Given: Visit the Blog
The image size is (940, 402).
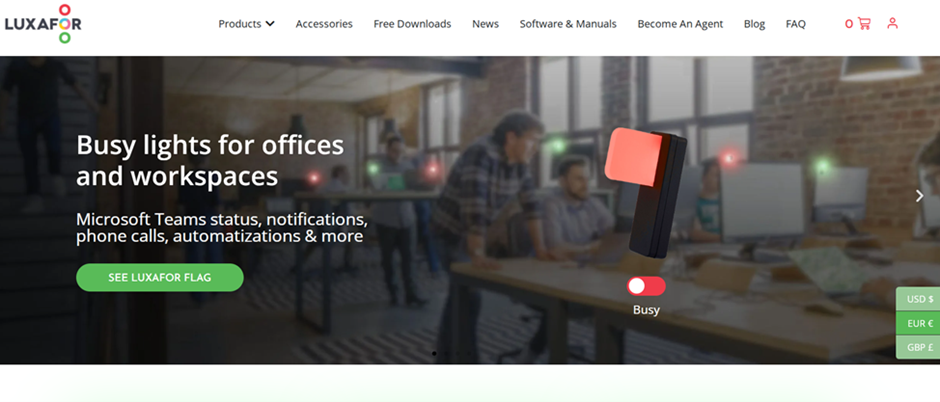Looking at the screenshot, I should pyautogui.click(x=754, y=24).
